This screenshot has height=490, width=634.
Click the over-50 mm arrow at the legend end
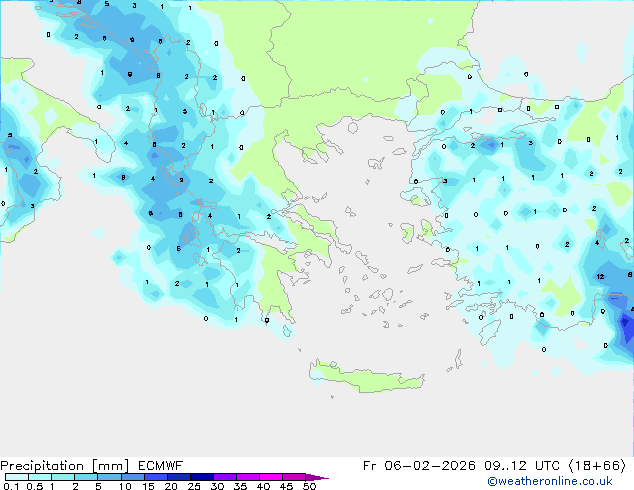coord(317,477)
